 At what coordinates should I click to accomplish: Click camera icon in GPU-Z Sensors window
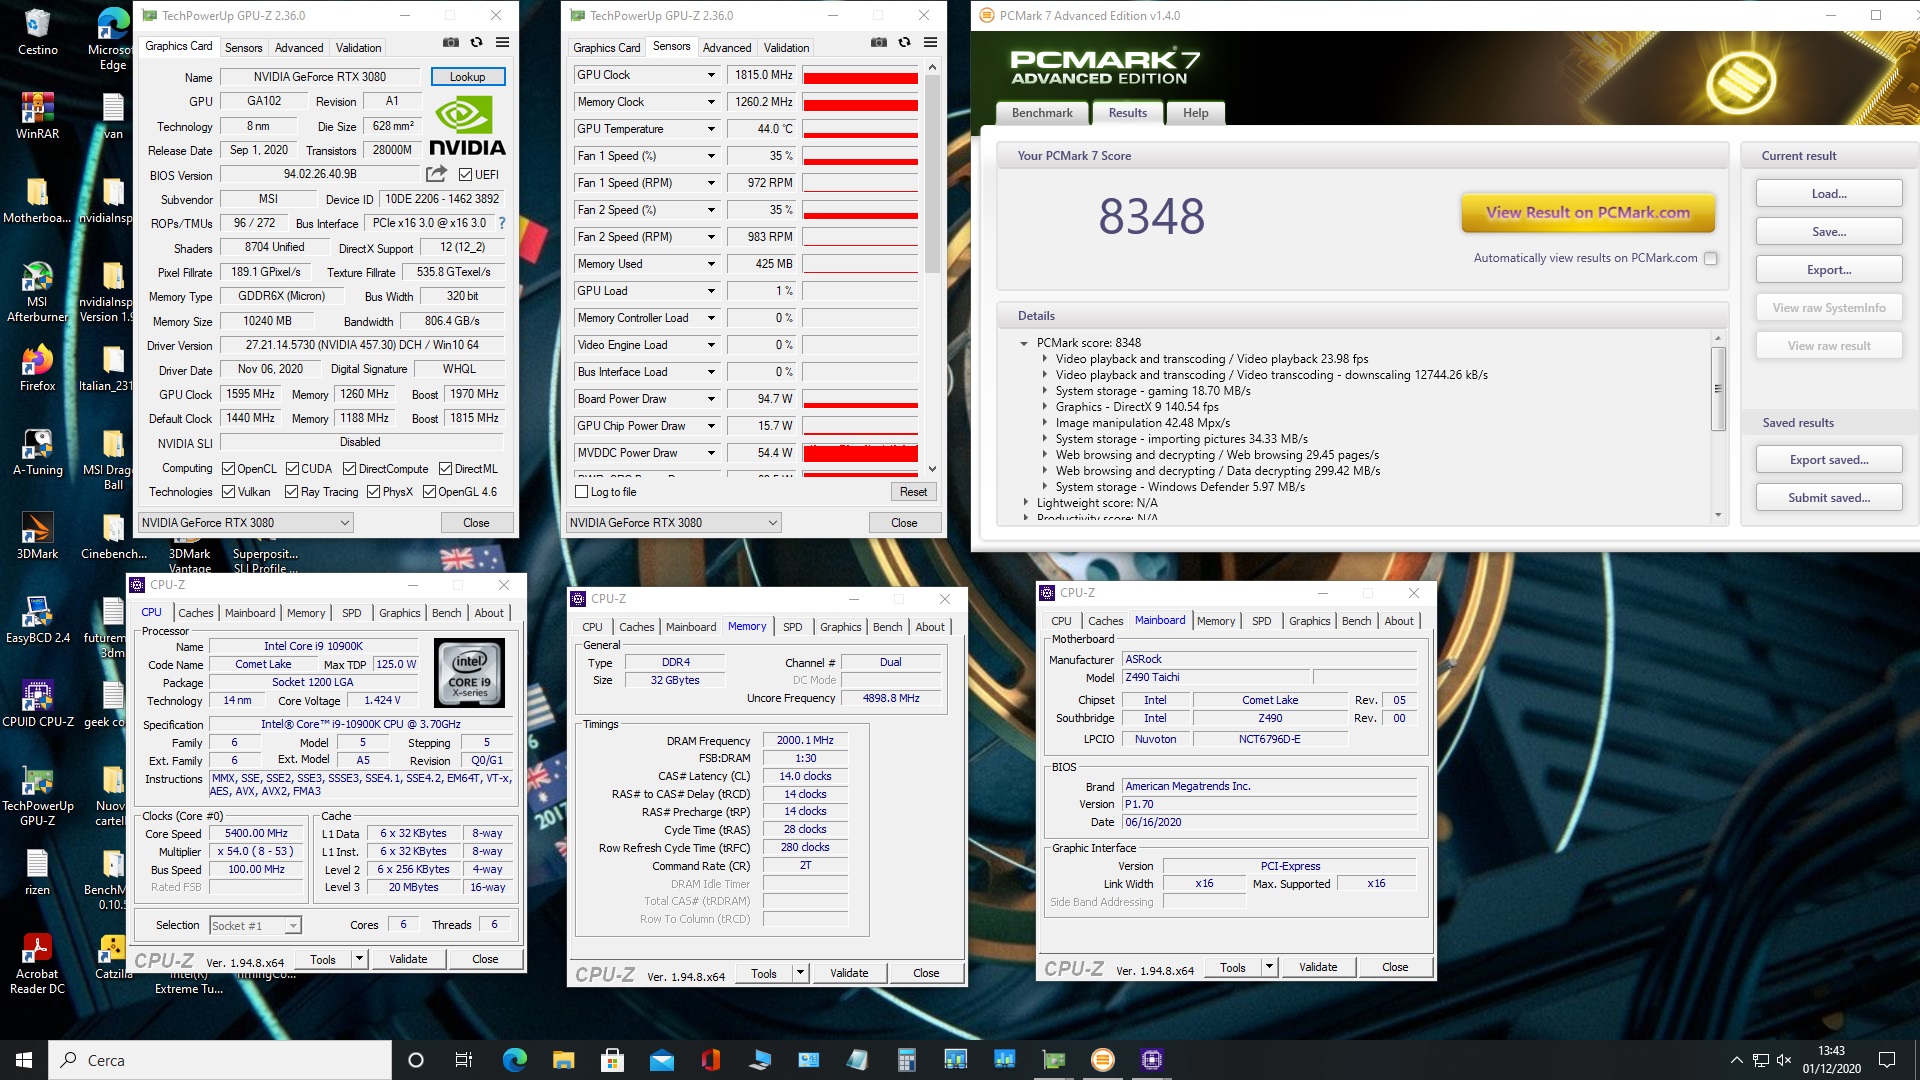pyautogui.click(x=879, y=42)
